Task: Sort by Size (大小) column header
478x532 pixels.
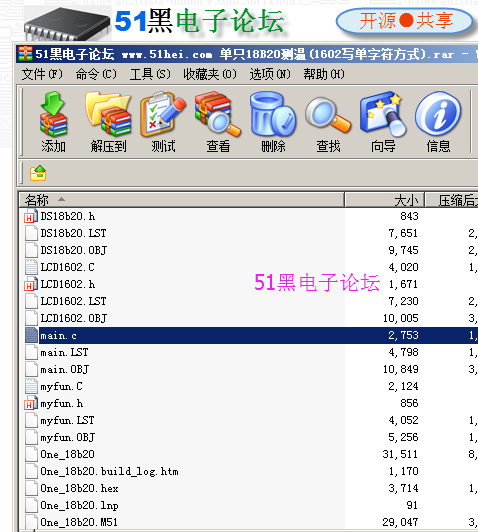Action: (385, 200)
